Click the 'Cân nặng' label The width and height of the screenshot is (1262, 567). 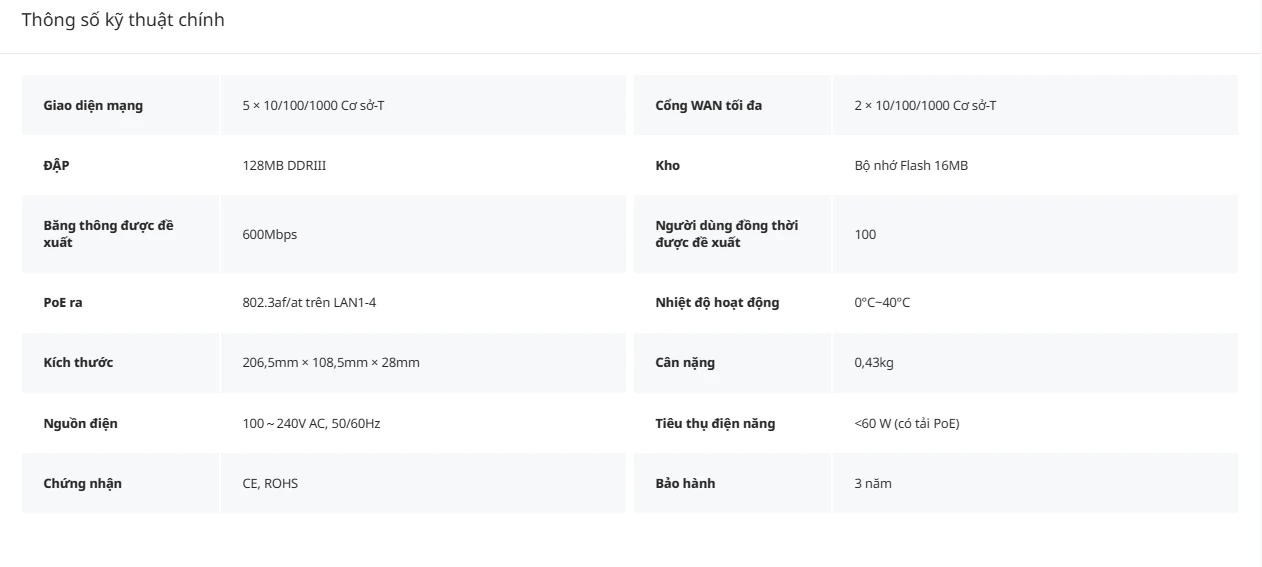click(685, 362)
